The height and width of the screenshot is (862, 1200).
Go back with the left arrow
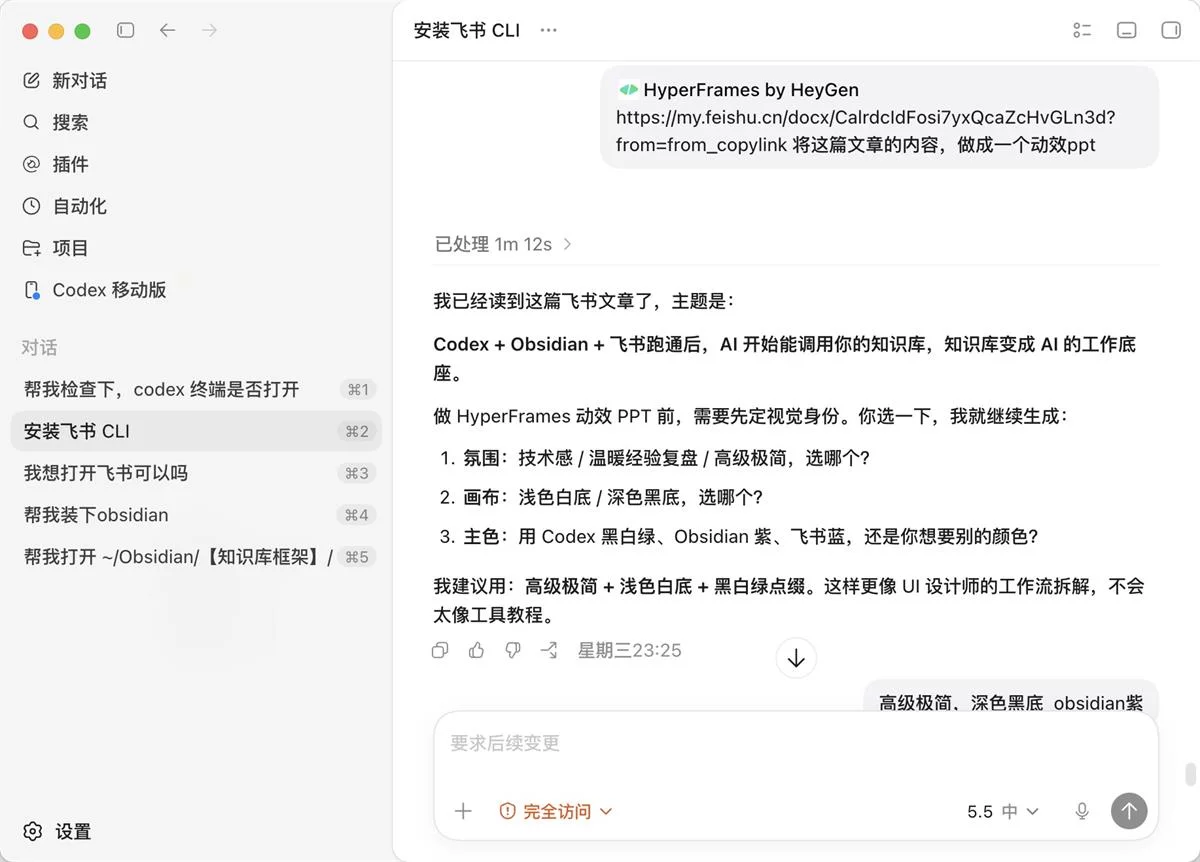coord(167,31)
